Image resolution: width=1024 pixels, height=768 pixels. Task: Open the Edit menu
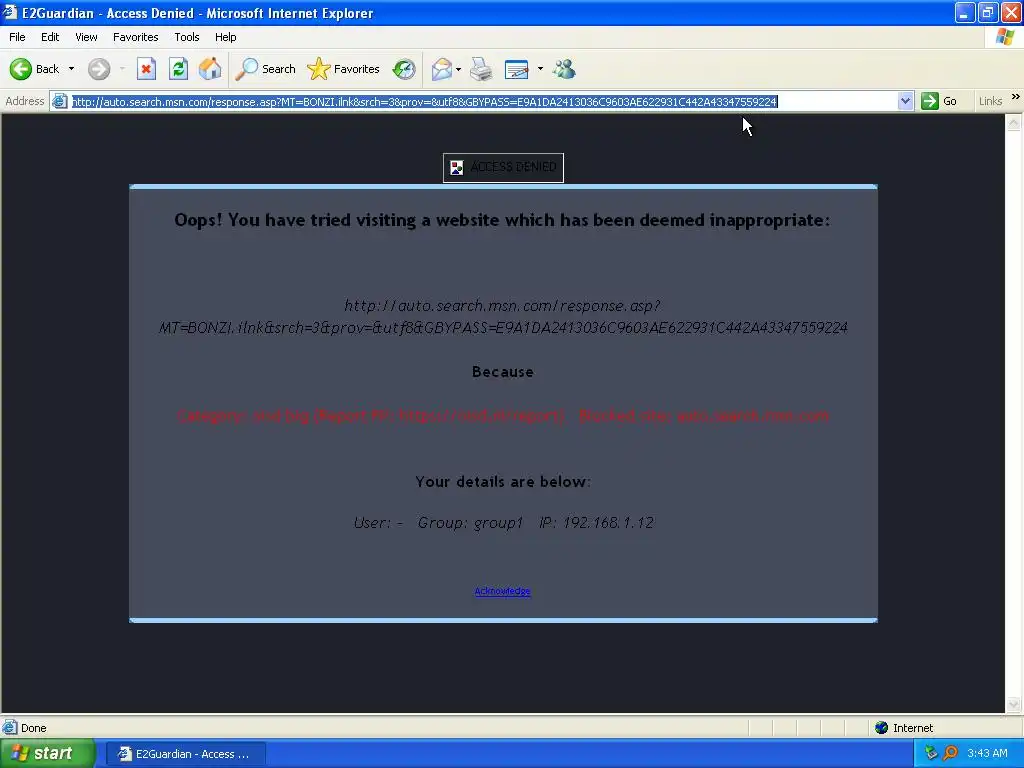tap(50, 37)
